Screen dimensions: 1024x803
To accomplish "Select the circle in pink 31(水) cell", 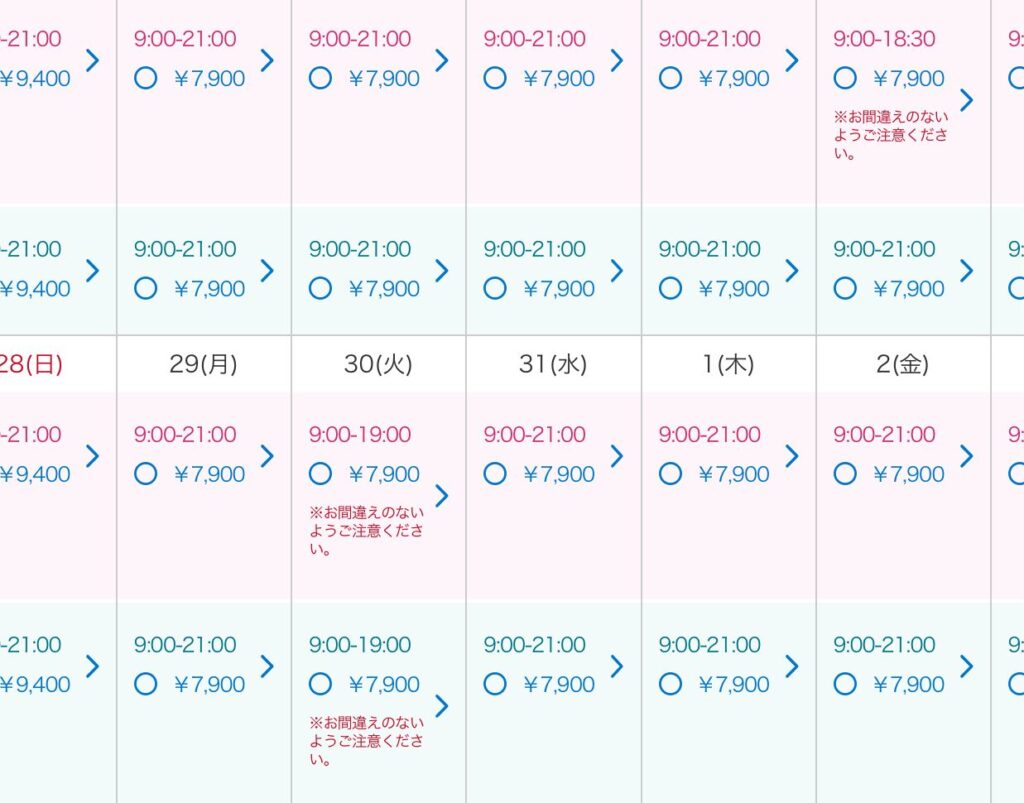I will click(495, 474).
